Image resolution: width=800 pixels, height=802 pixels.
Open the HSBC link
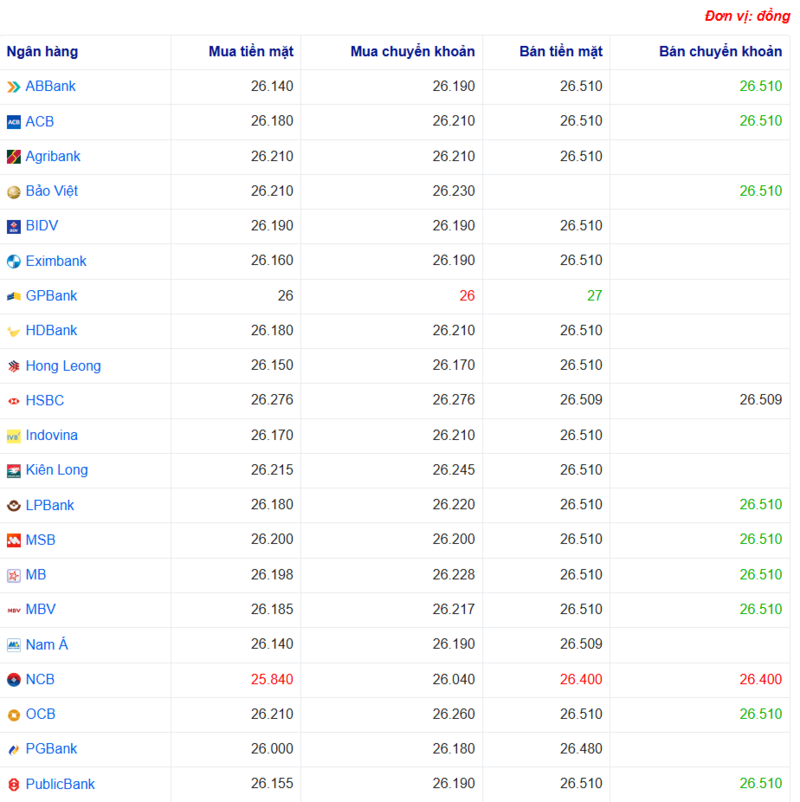[45, 400]
